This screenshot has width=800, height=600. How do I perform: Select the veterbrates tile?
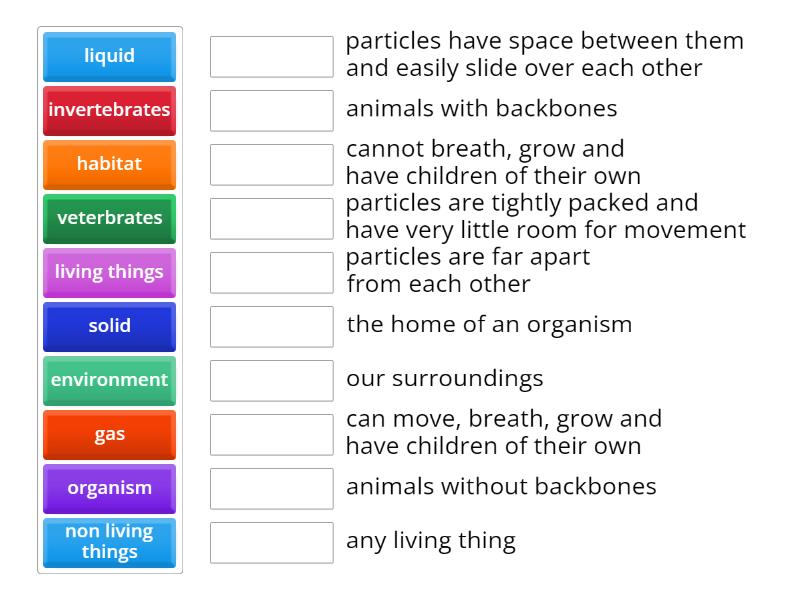[x=109, y=218]
